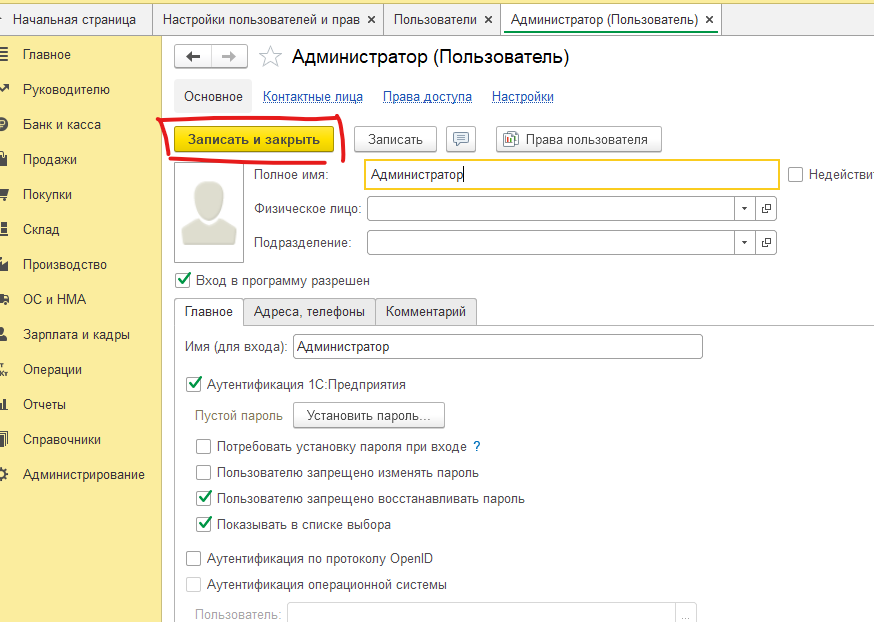Toggle Аутентификация операционной системы checkbox
The height and width of the screenshot is (622, 874).
click(x=193, y=585)
